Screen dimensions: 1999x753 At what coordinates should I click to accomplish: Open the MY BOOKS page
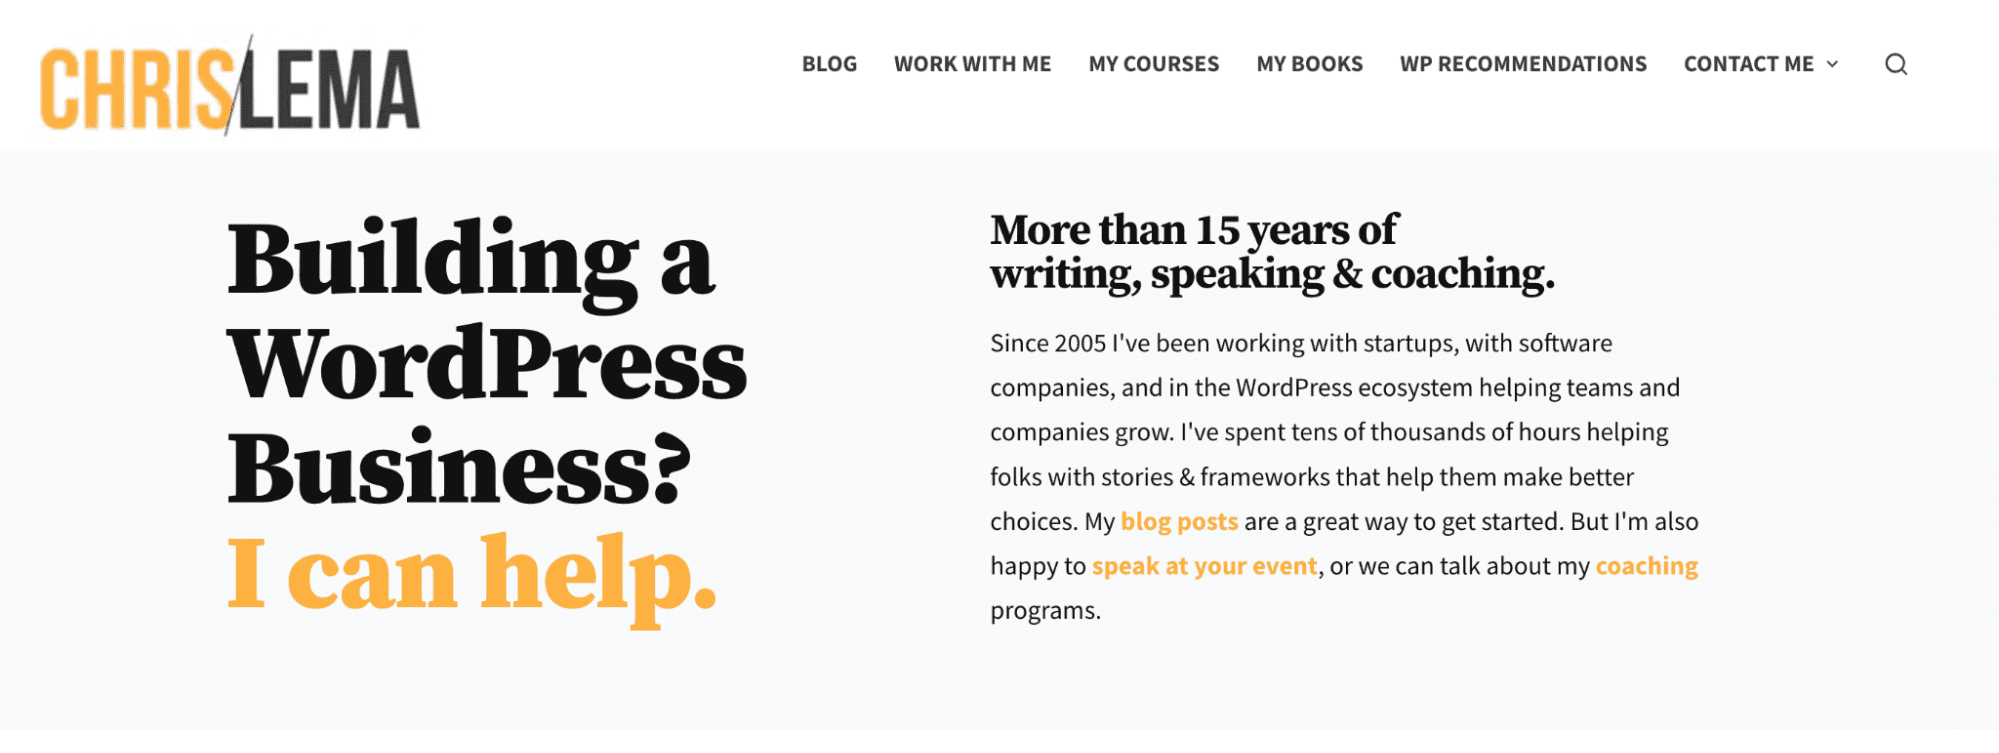point(1310,64)
